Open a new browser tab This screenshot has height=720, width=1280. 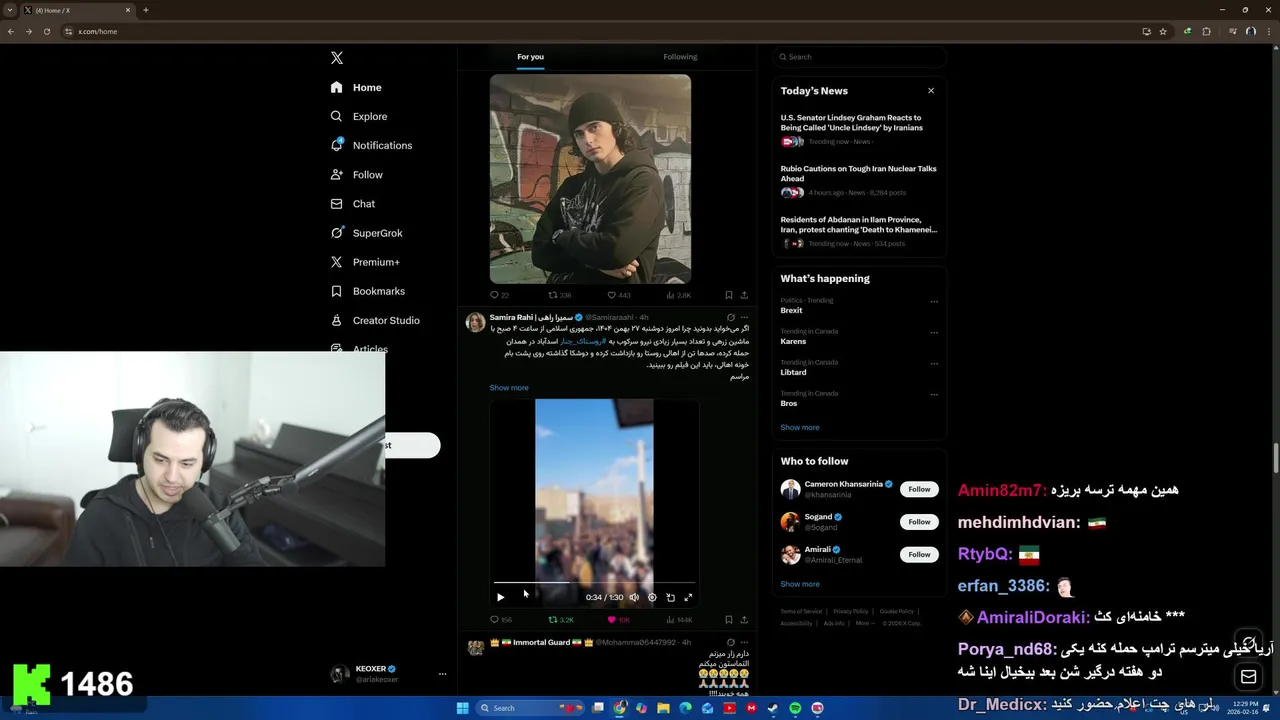(x=146, y=10)
